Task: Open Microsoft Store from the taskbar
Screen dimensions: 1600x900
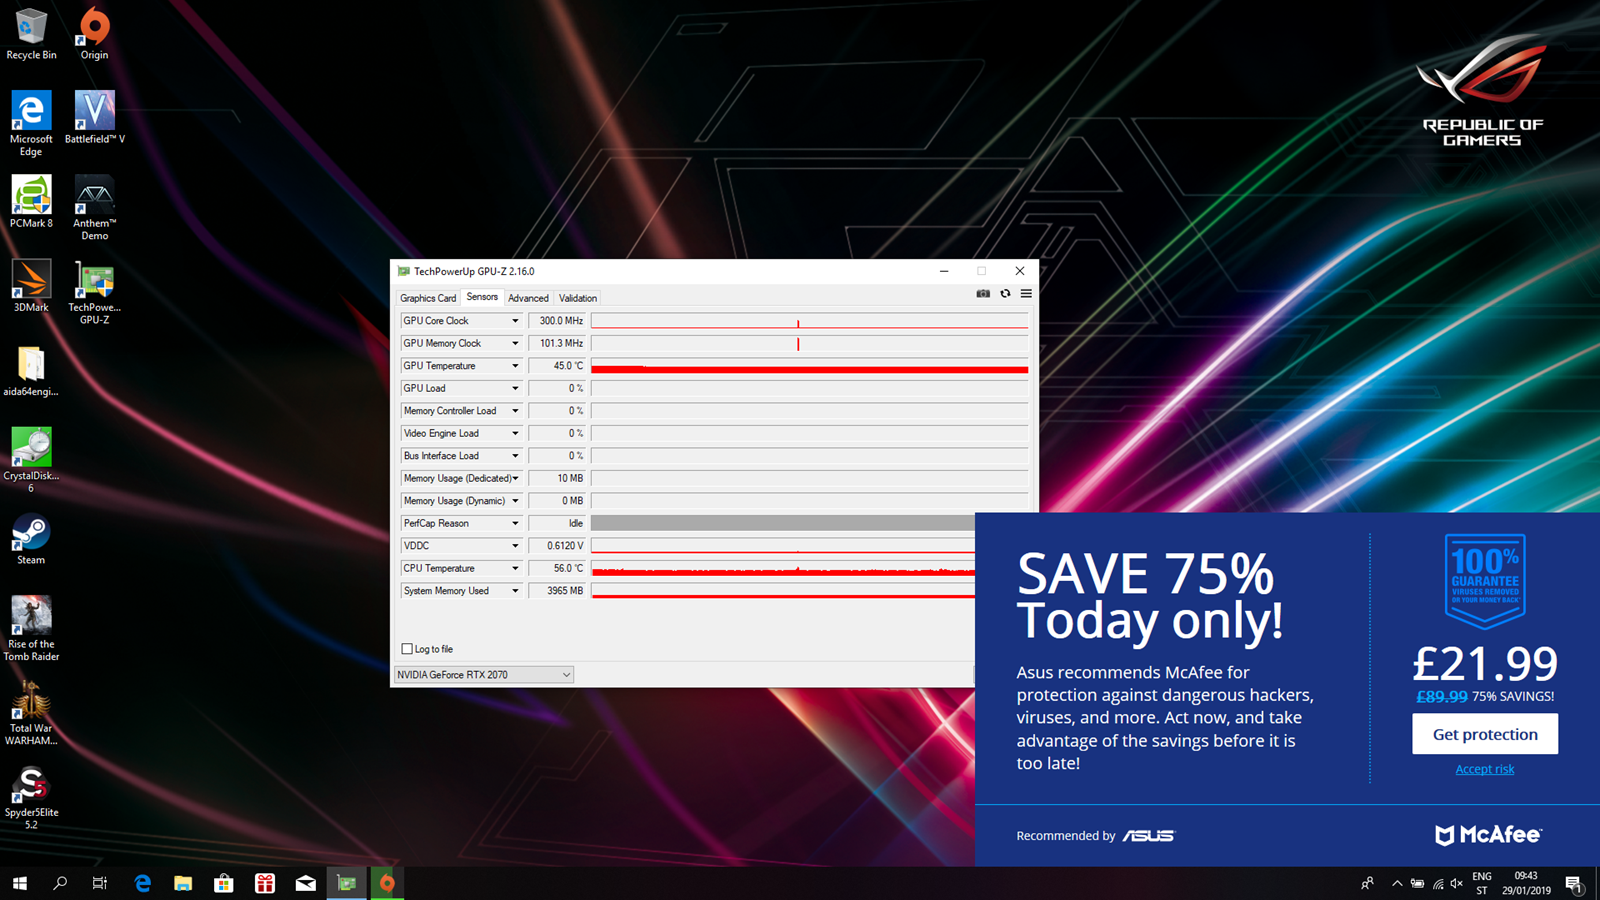Action: (x=224, y=883)
